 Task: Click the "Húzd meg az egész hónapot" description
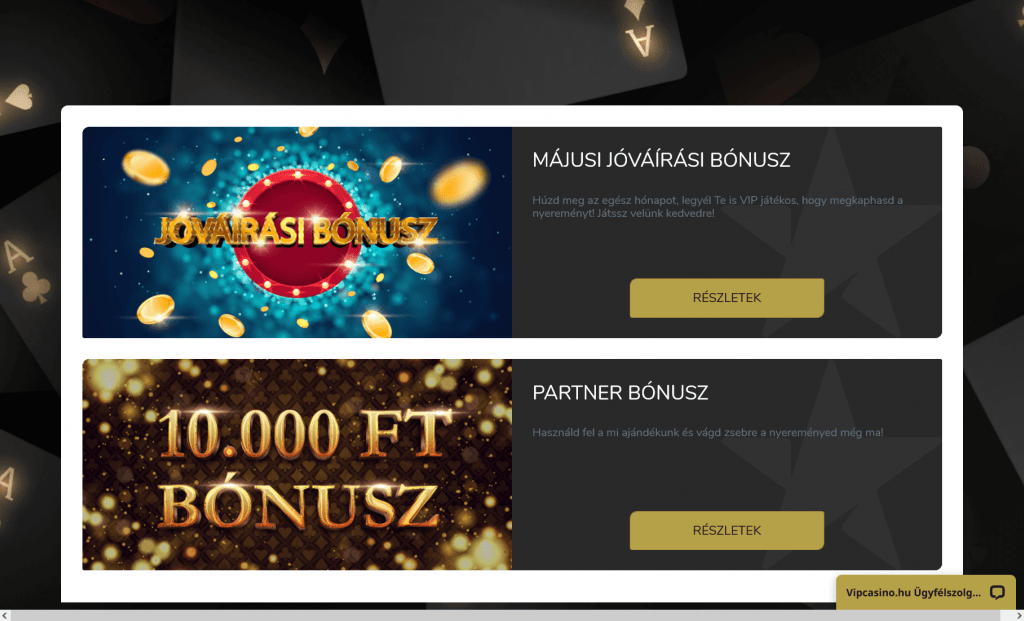pyautogui.click(x=717, y=207)
